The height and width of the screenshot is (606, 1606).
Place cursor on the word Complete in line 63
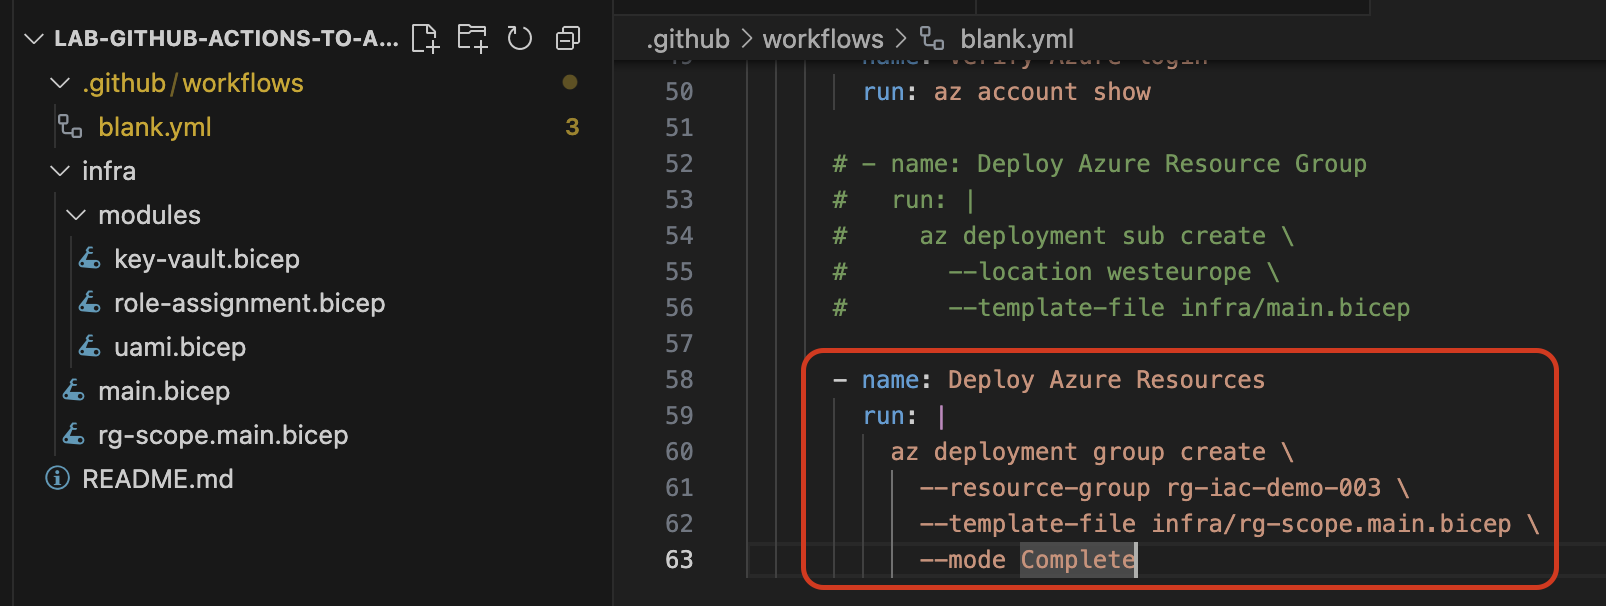(x=1077, y=560)
